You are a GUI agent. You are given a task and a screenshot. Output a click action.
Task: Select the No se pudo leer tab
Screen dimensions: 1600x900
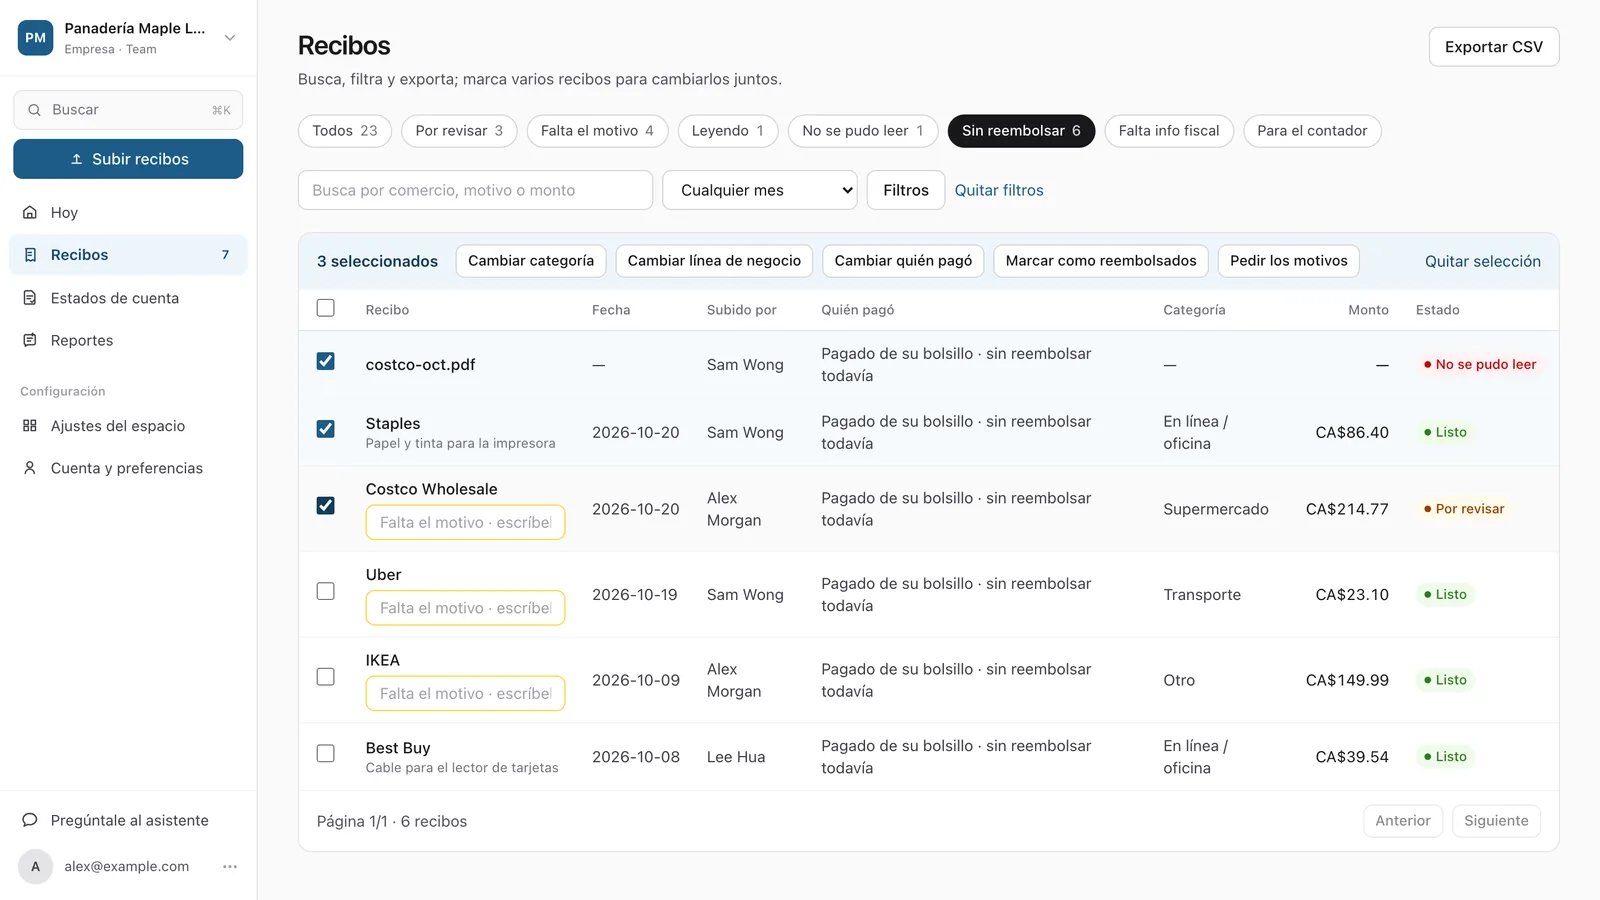click(863, 131)
